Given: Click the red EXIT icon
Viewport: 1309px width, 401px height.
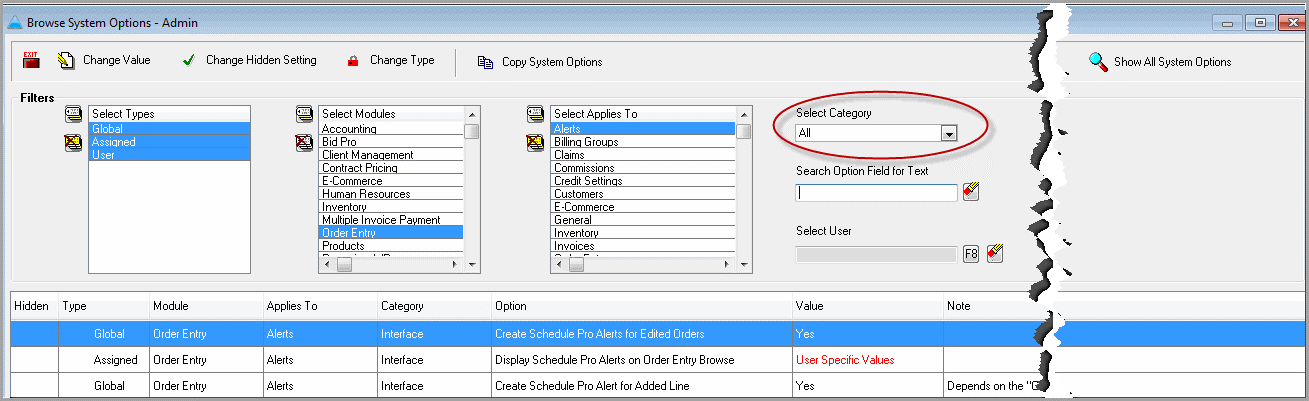Looking at the screenshot, I should 31,61.
